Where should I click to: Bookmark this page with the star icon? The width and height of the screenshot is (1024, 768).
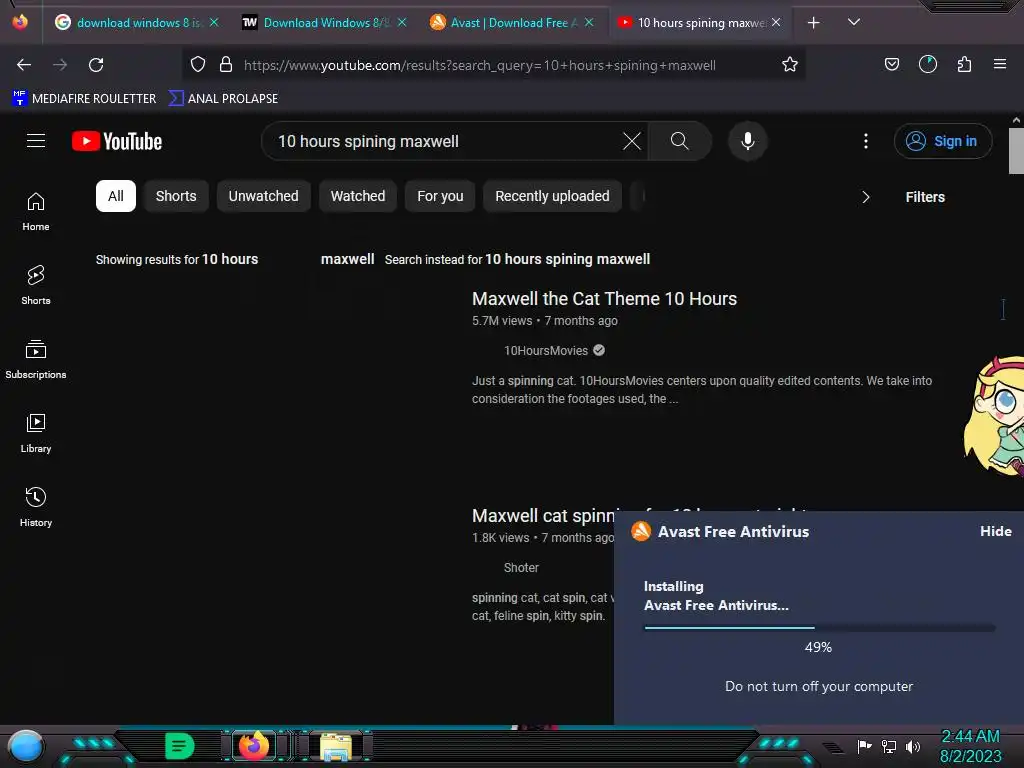point(790,64)
